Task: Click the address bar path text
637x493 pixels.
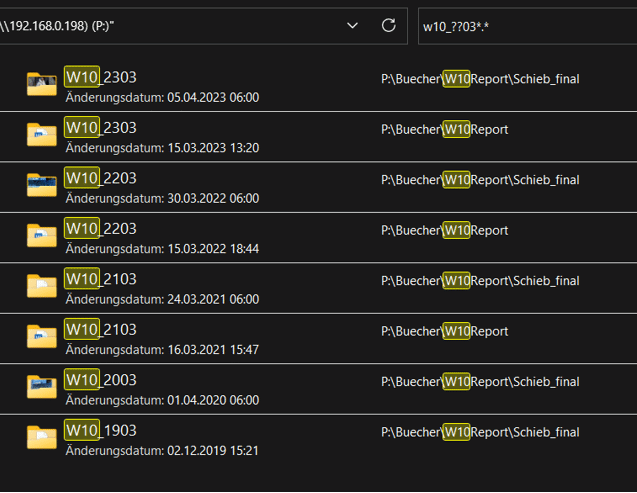Action: (x=150, y=25)
